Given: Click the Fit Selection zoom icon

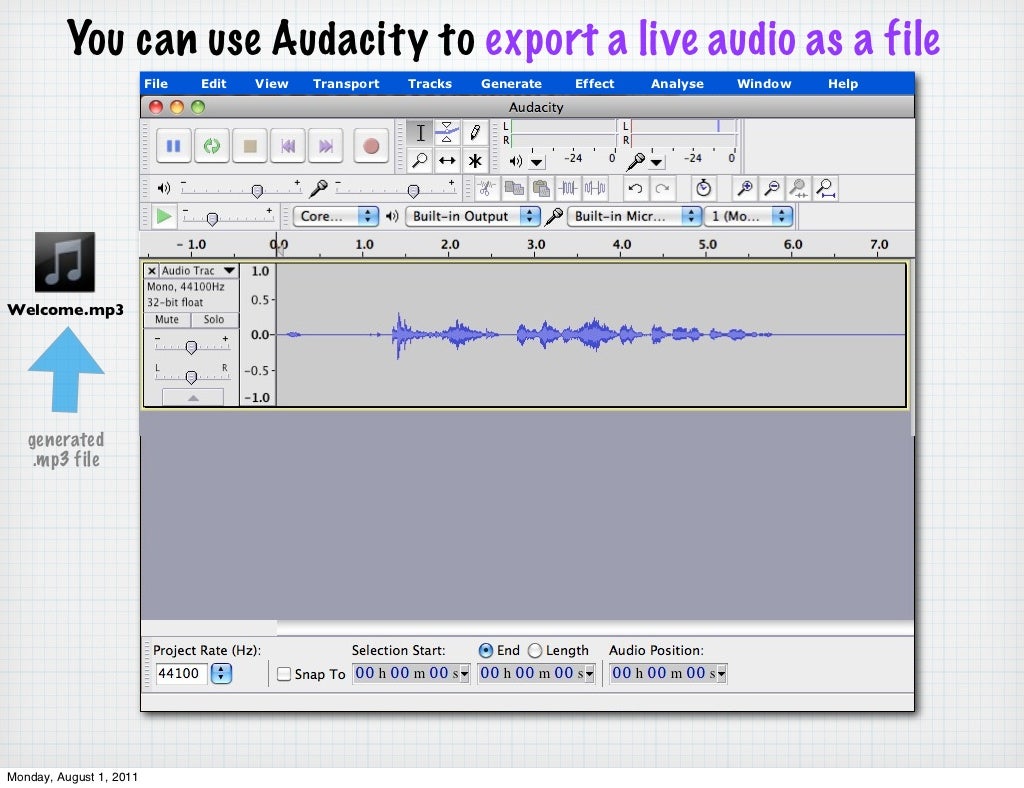Looking at the screenshot, I should (798, 189).
